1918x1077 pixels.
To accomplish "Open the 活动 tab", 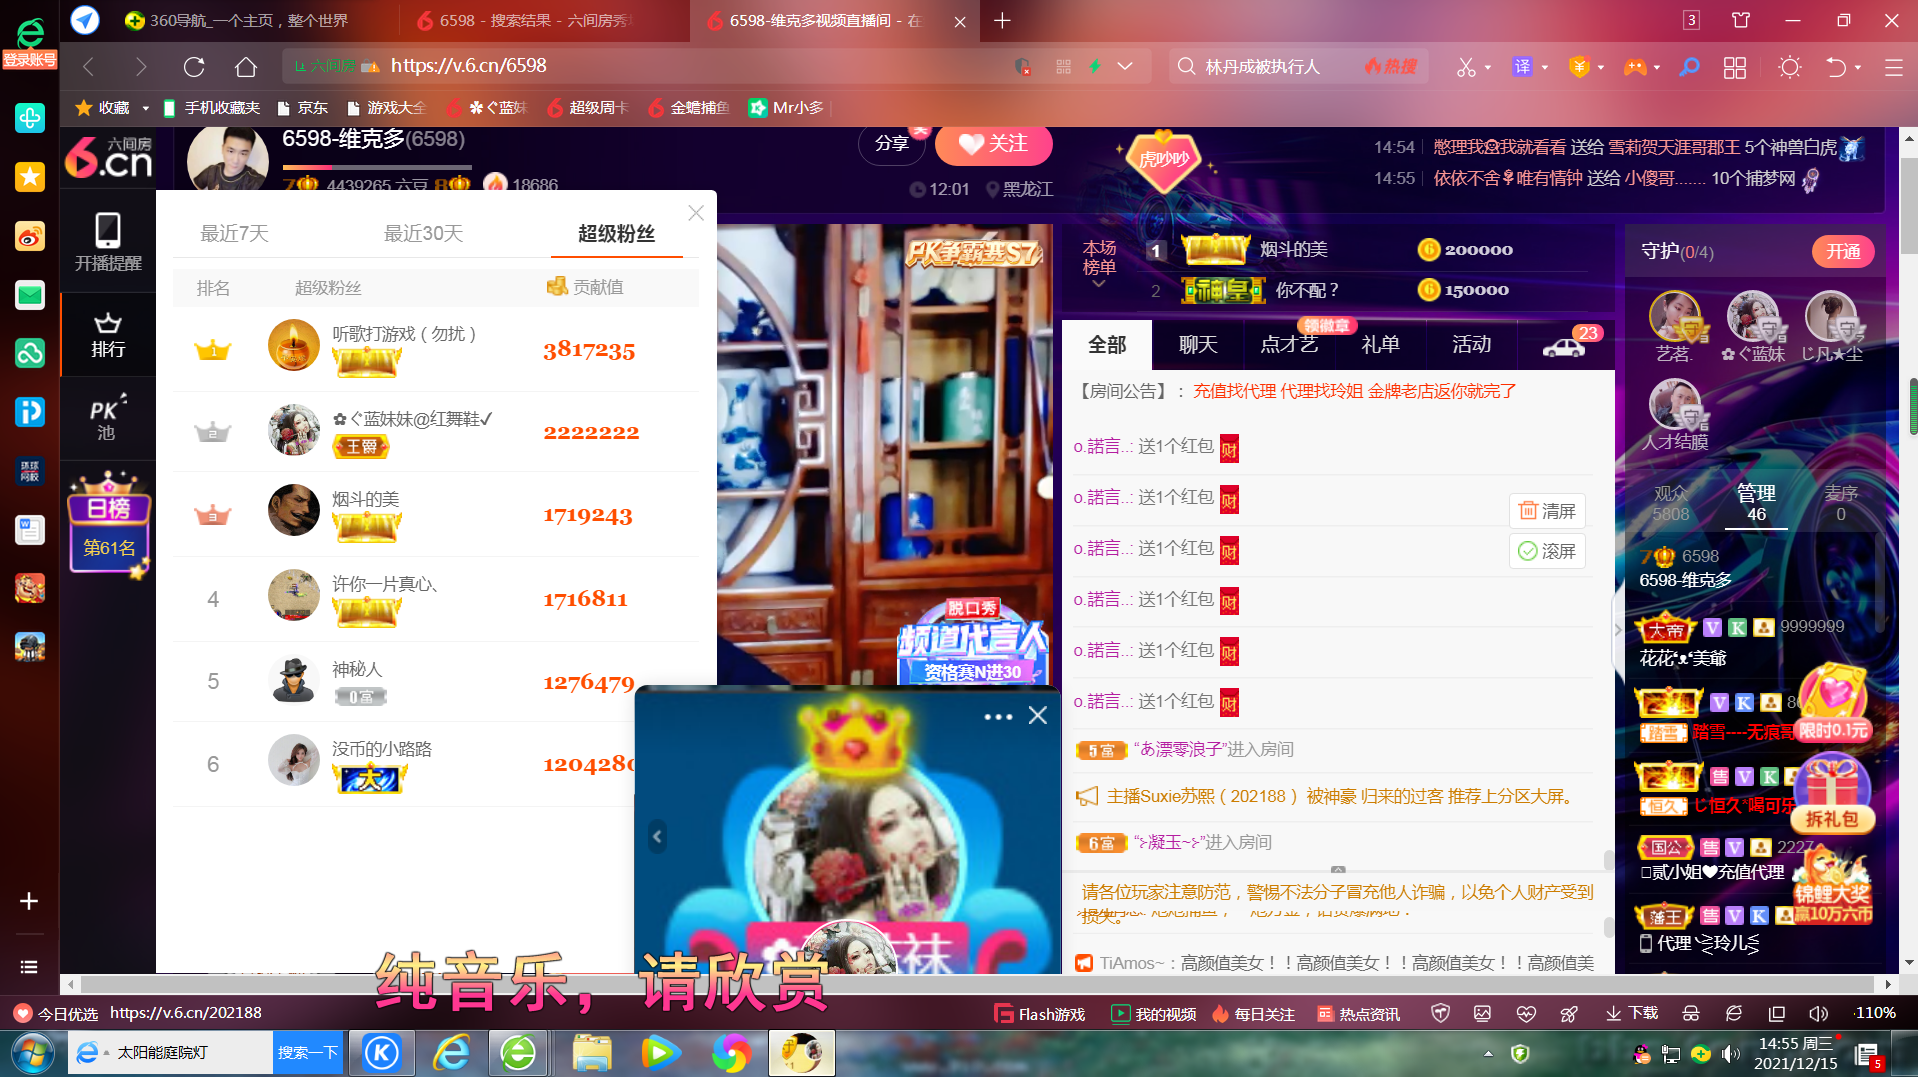I will tap(1471, 345).
